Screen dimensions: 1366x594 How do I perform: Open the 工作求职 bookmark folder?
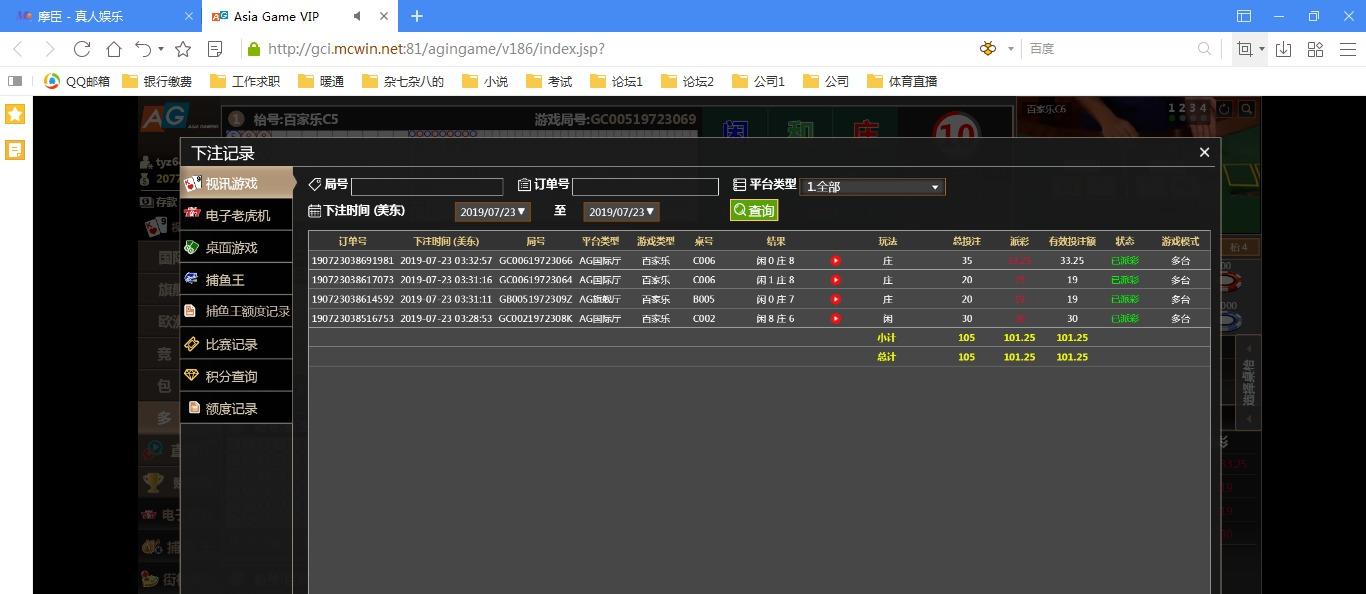[x=245, y=81]
